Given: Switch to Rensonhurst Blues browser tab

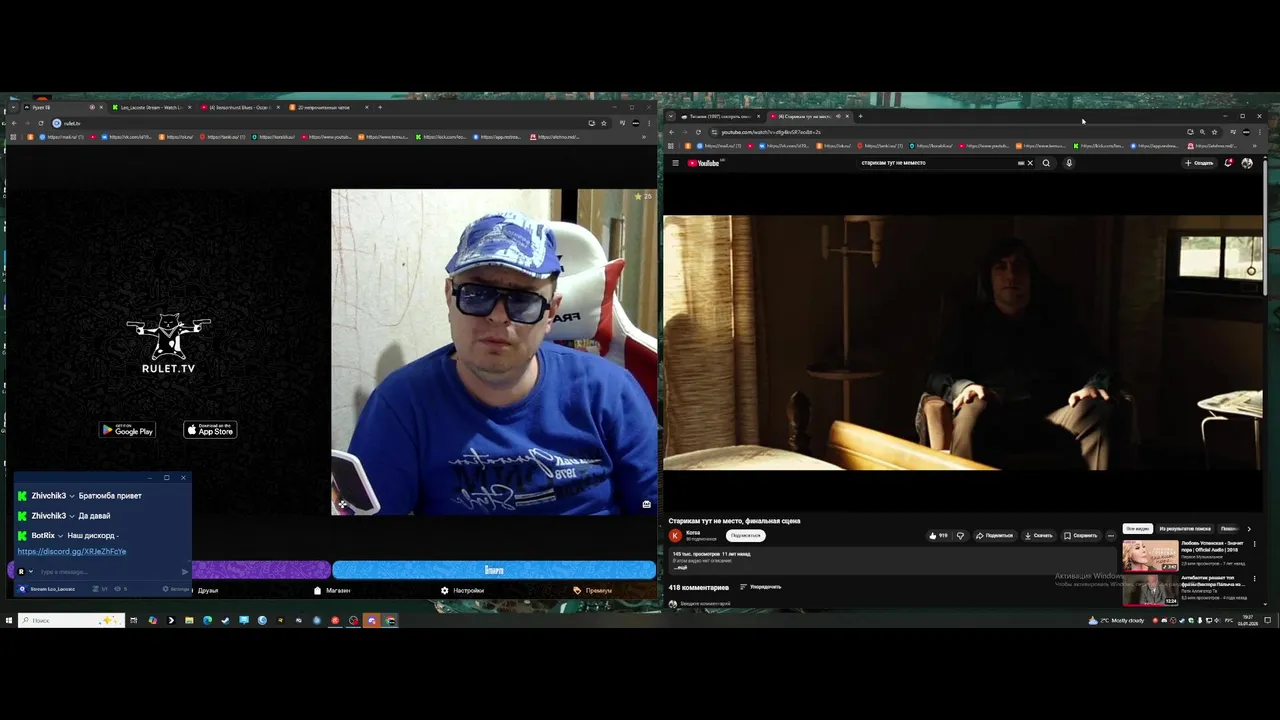Looking at the screenshot, I should (x=238, y=107).
